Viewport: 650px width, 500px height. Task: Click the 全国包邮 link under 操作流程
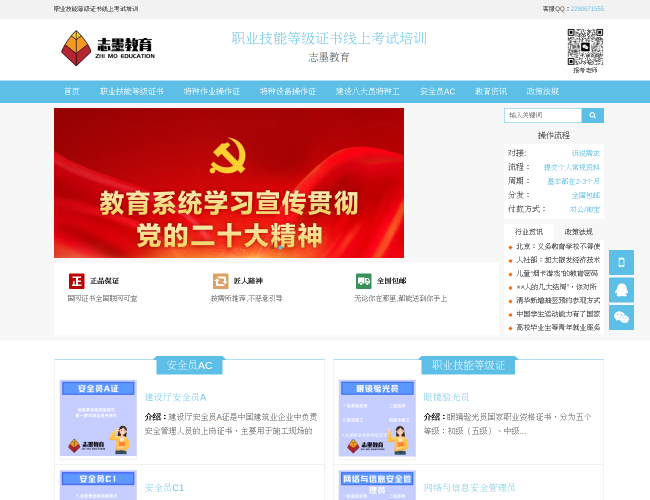coord(585,196)
